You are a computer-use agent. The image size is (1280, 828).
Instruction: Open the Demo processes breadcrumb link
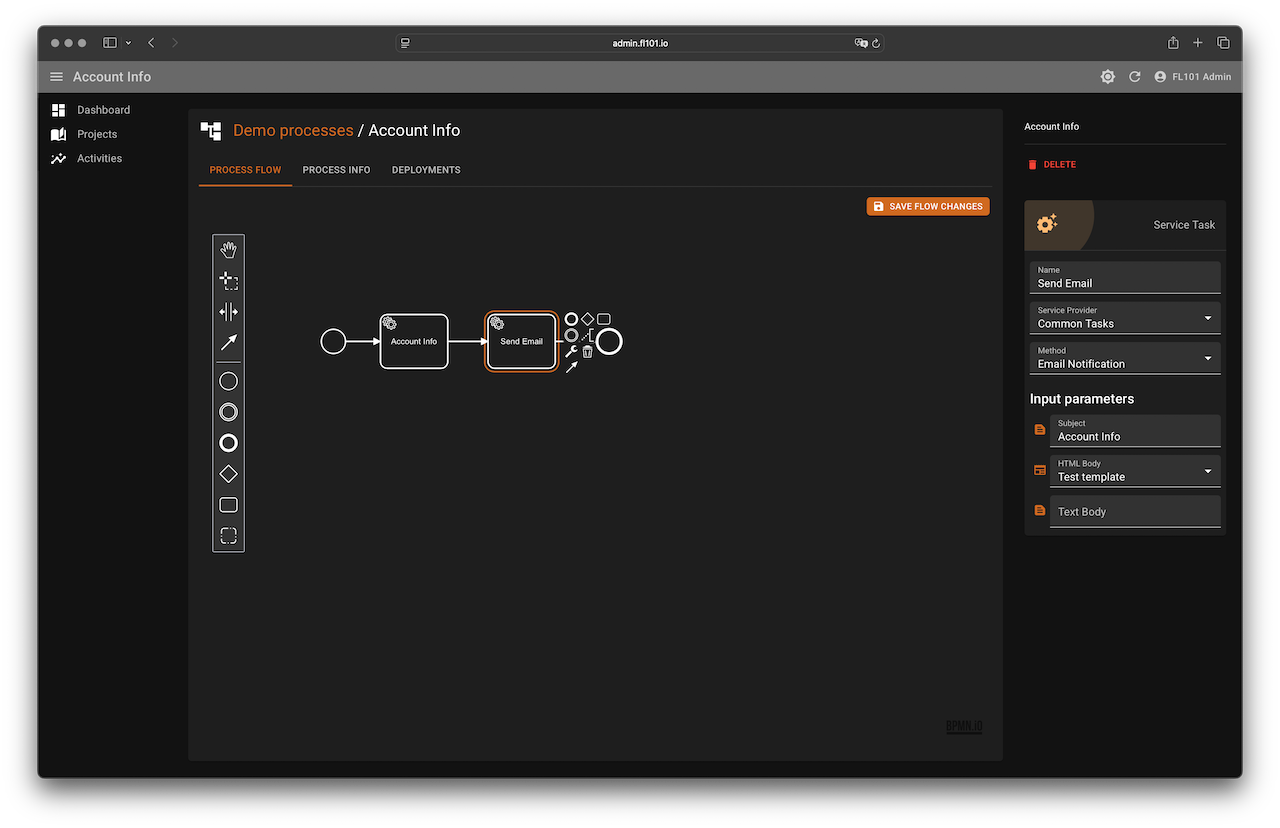click(293, 131)
